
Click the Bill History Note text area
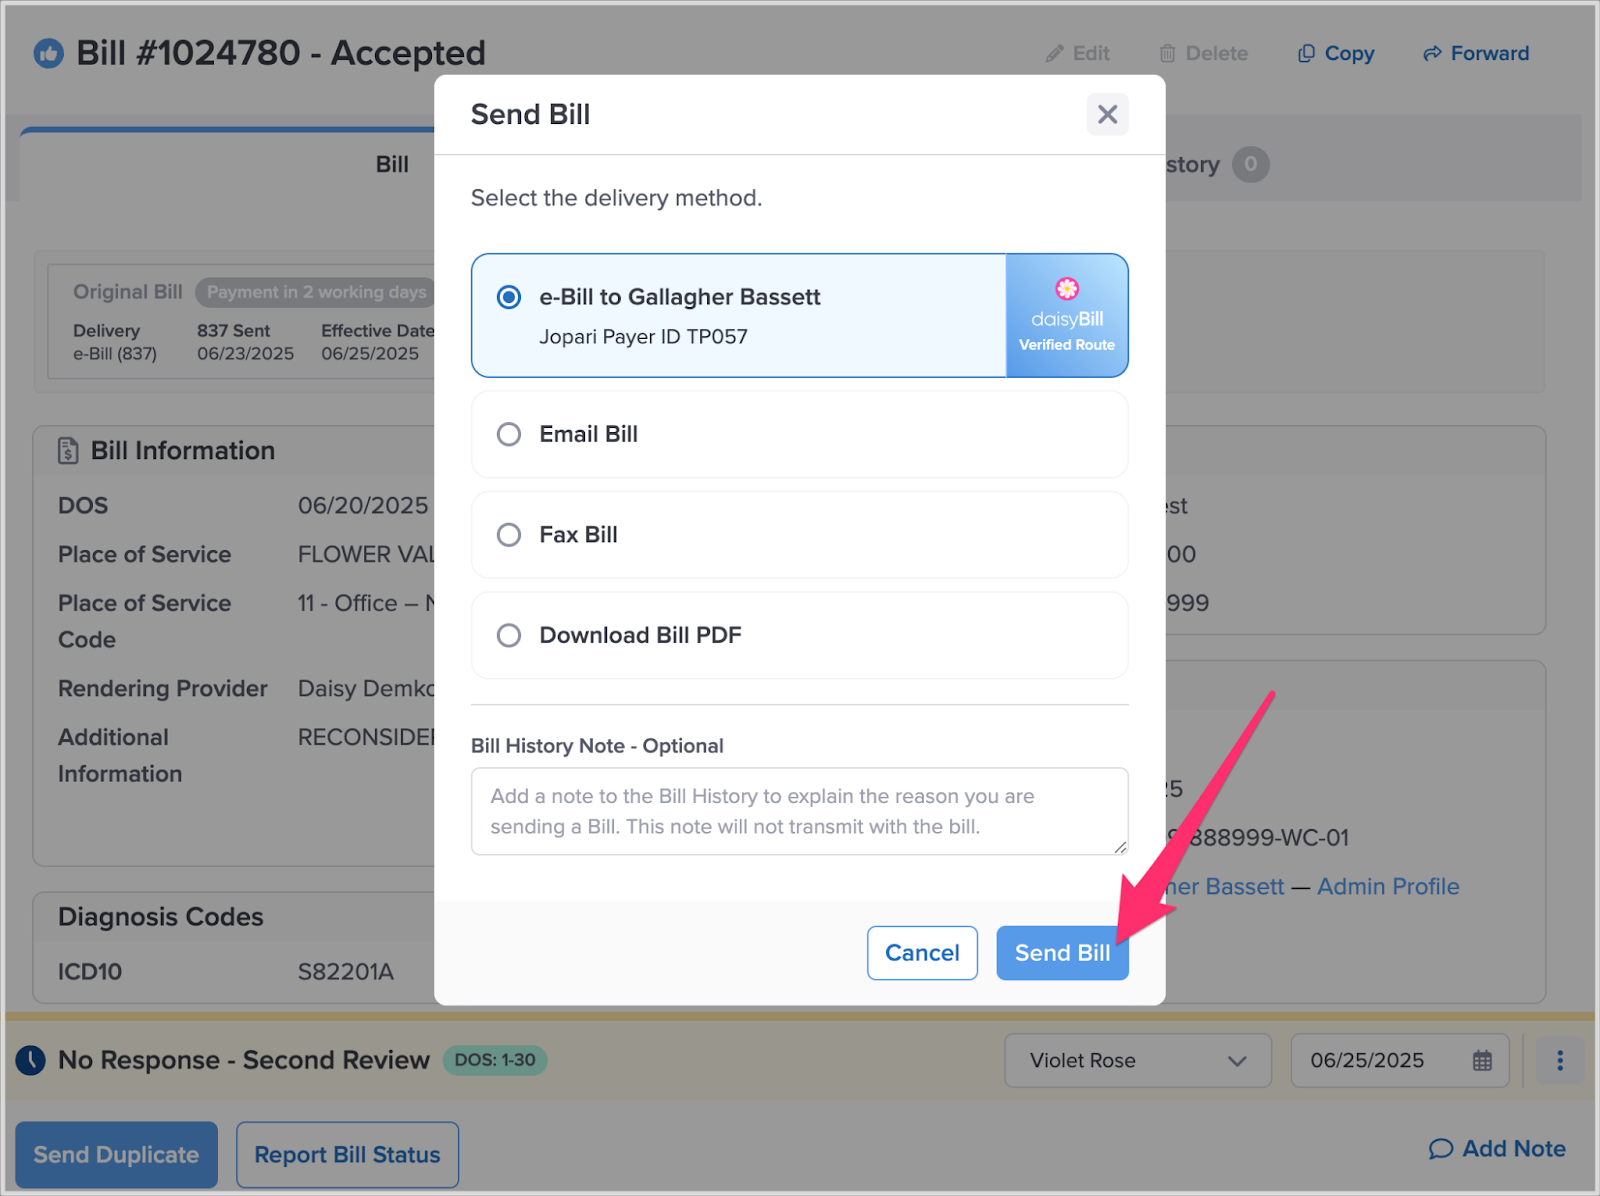pos(800,811)
